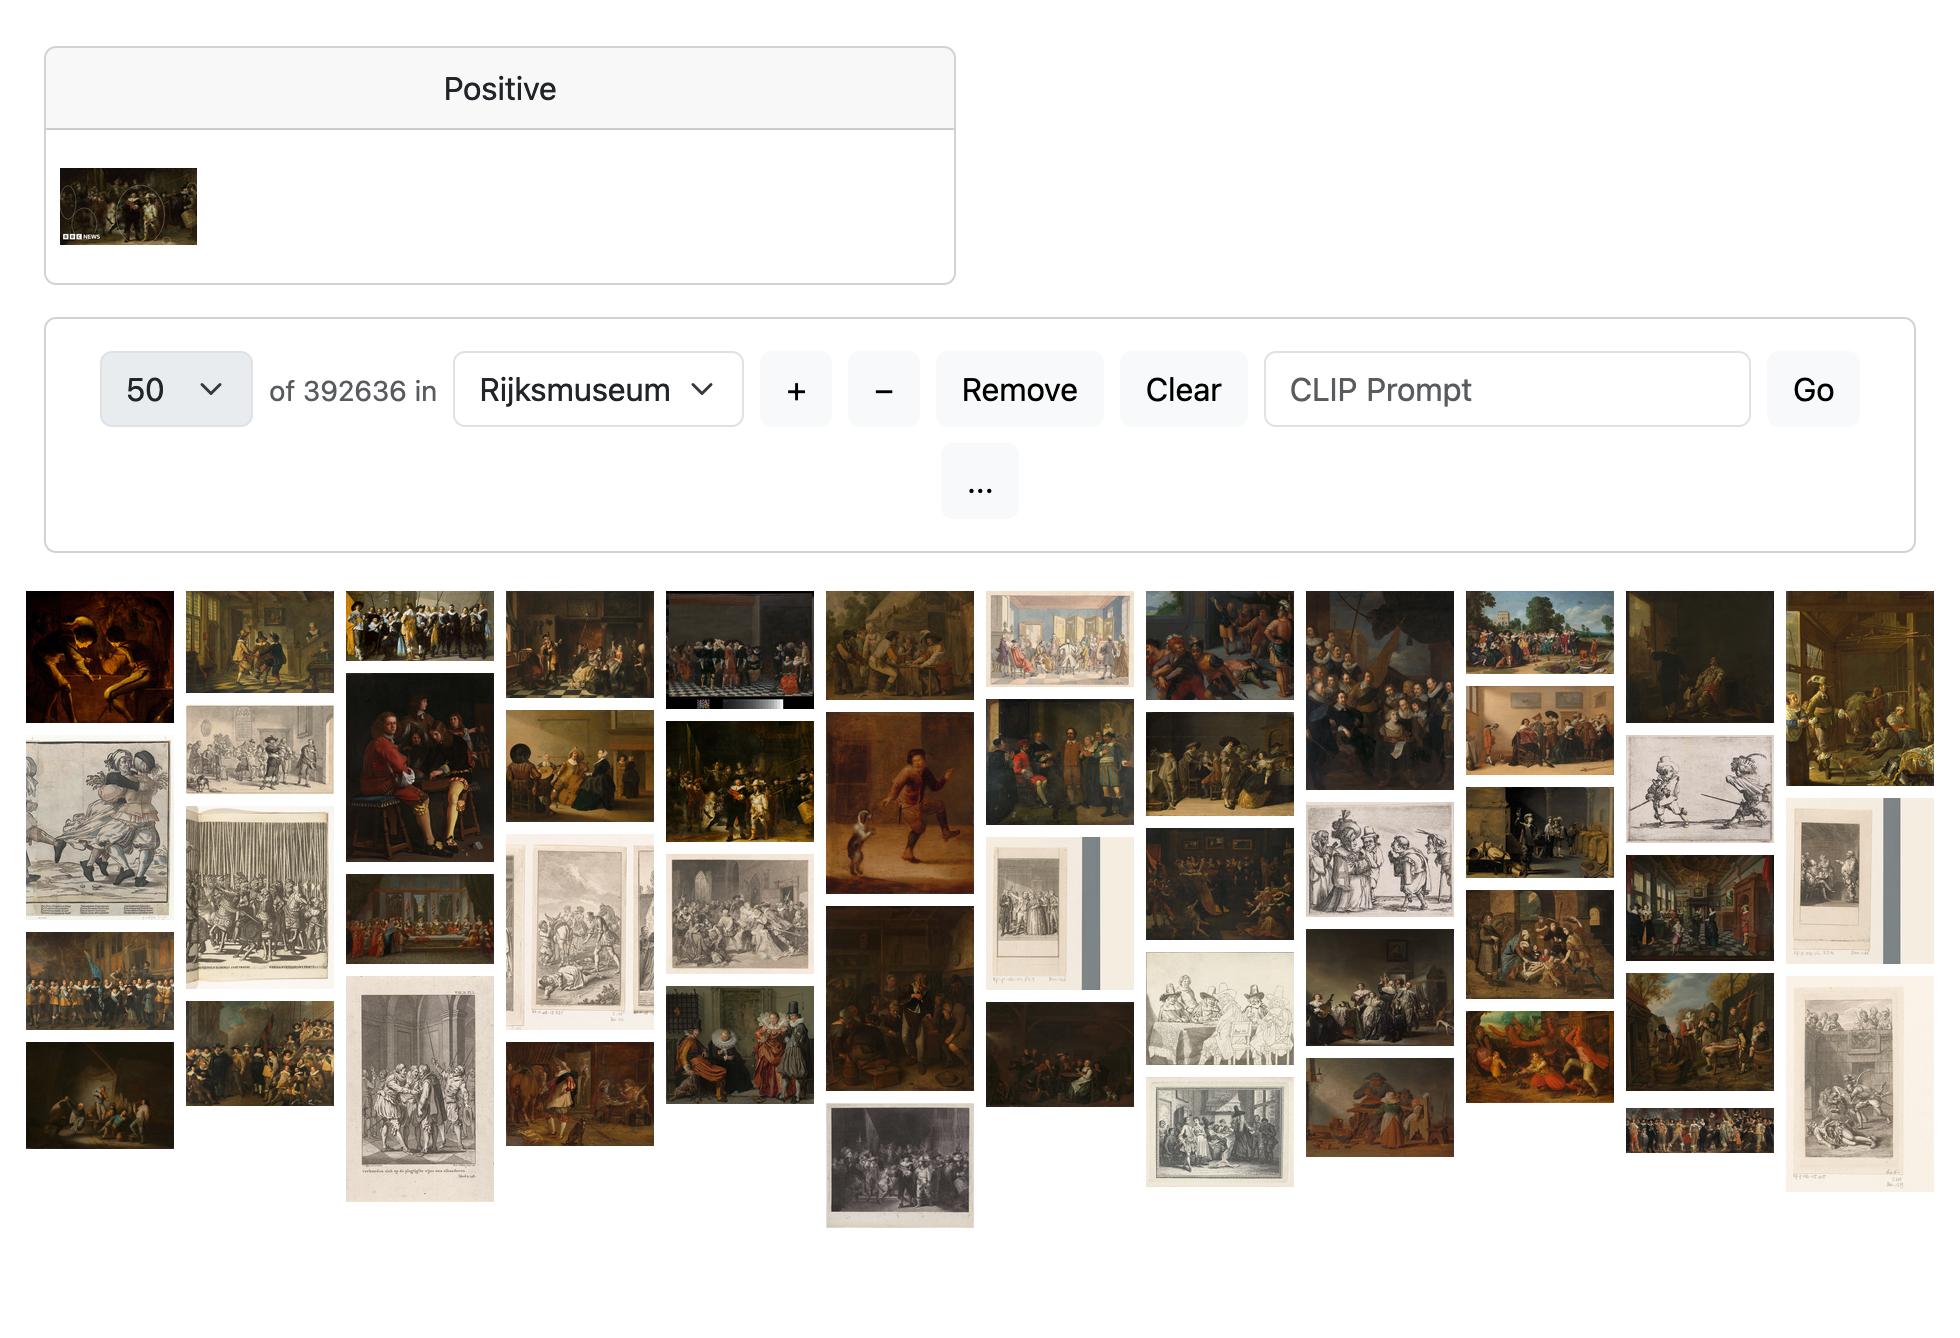
Task: Select the candlelit two figures painting thumbnail
Action: click(x=100, y=657)
